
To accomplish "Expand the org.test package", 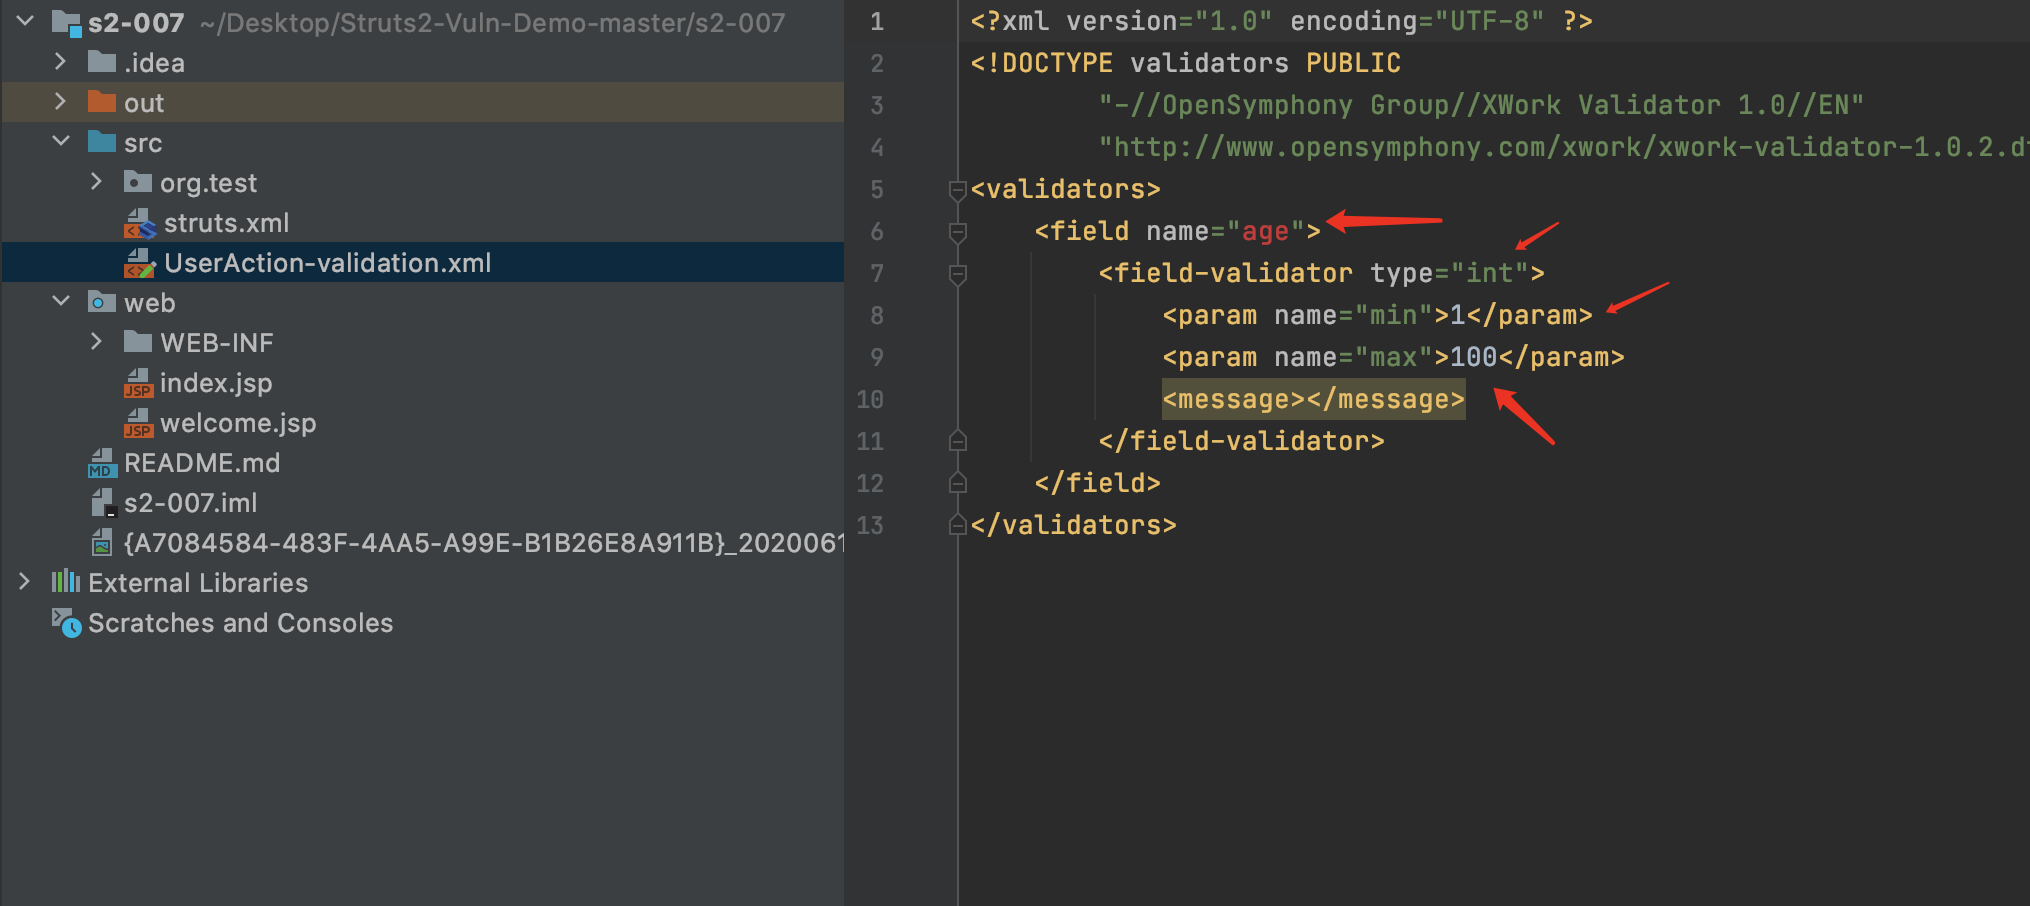I will (x=96, y=182).
